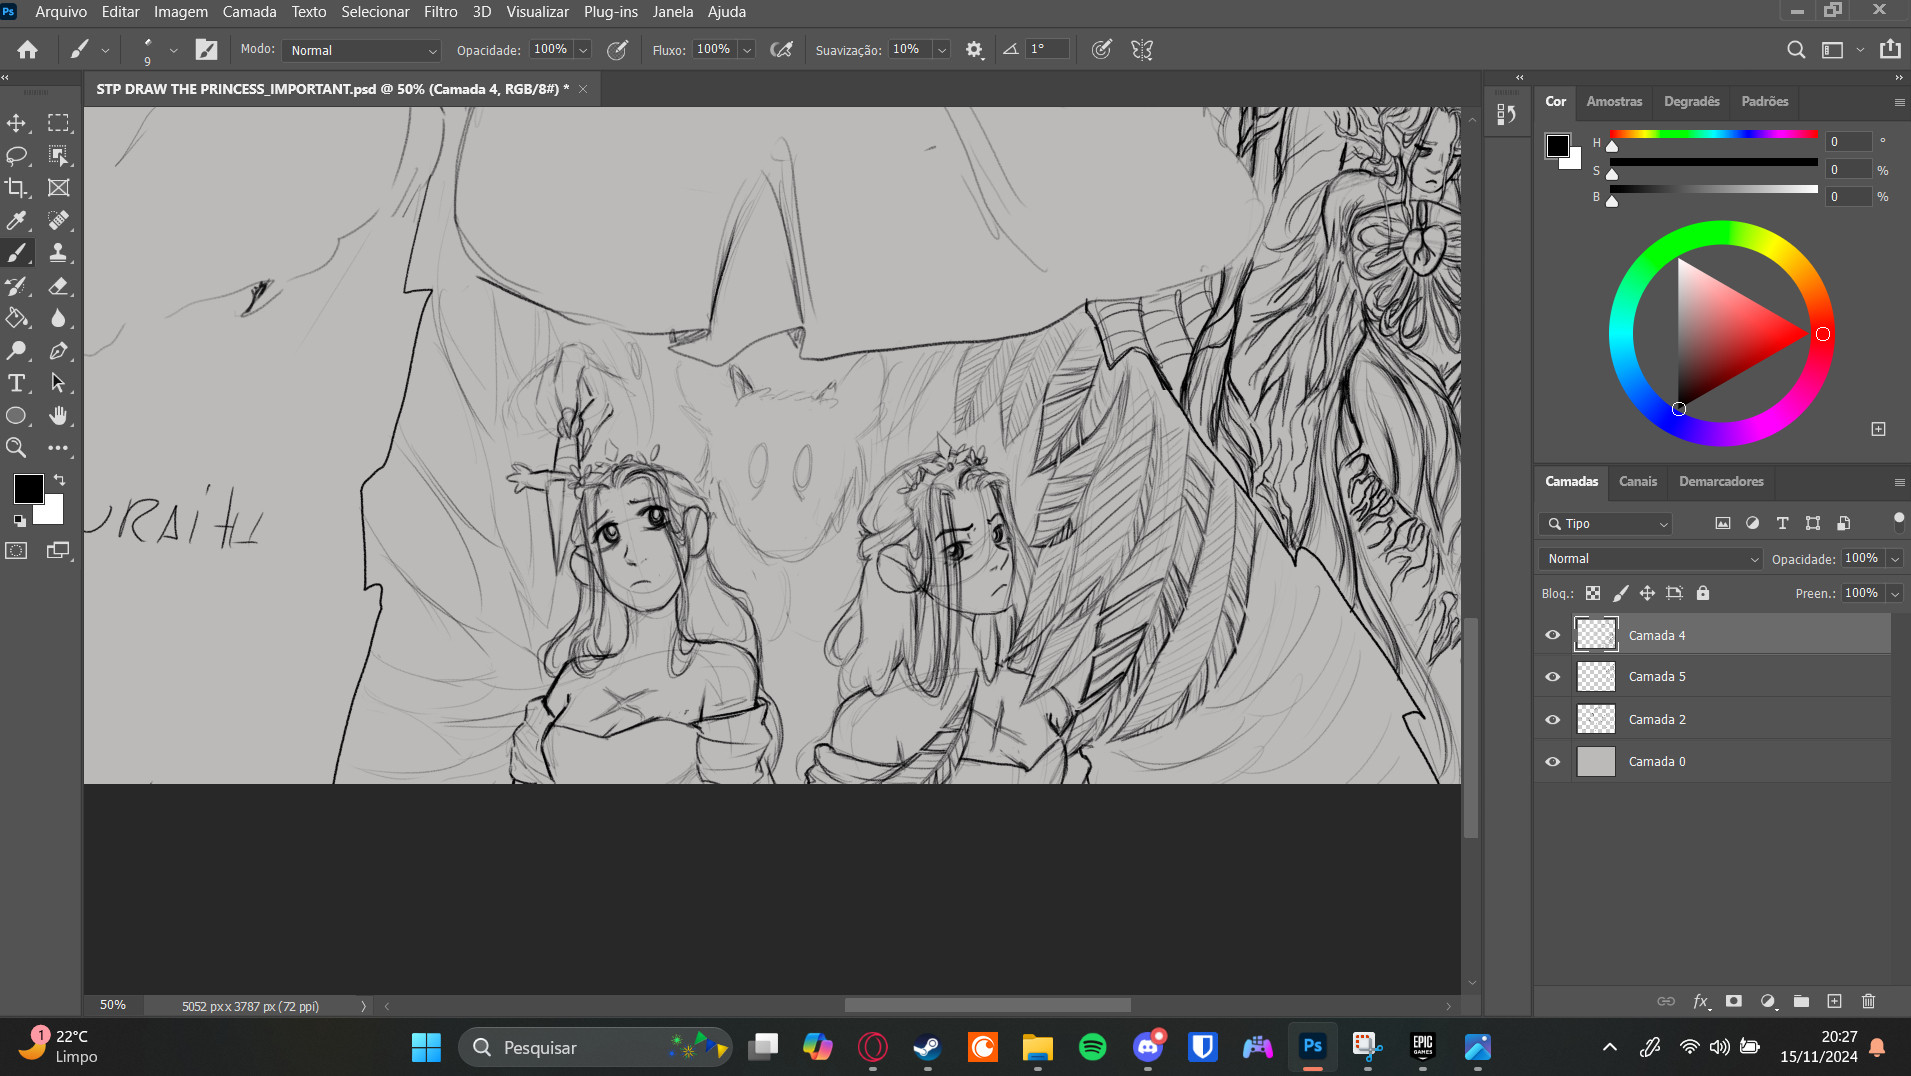
Task: Select the Blur tool
Action: [x=59, y=318]
